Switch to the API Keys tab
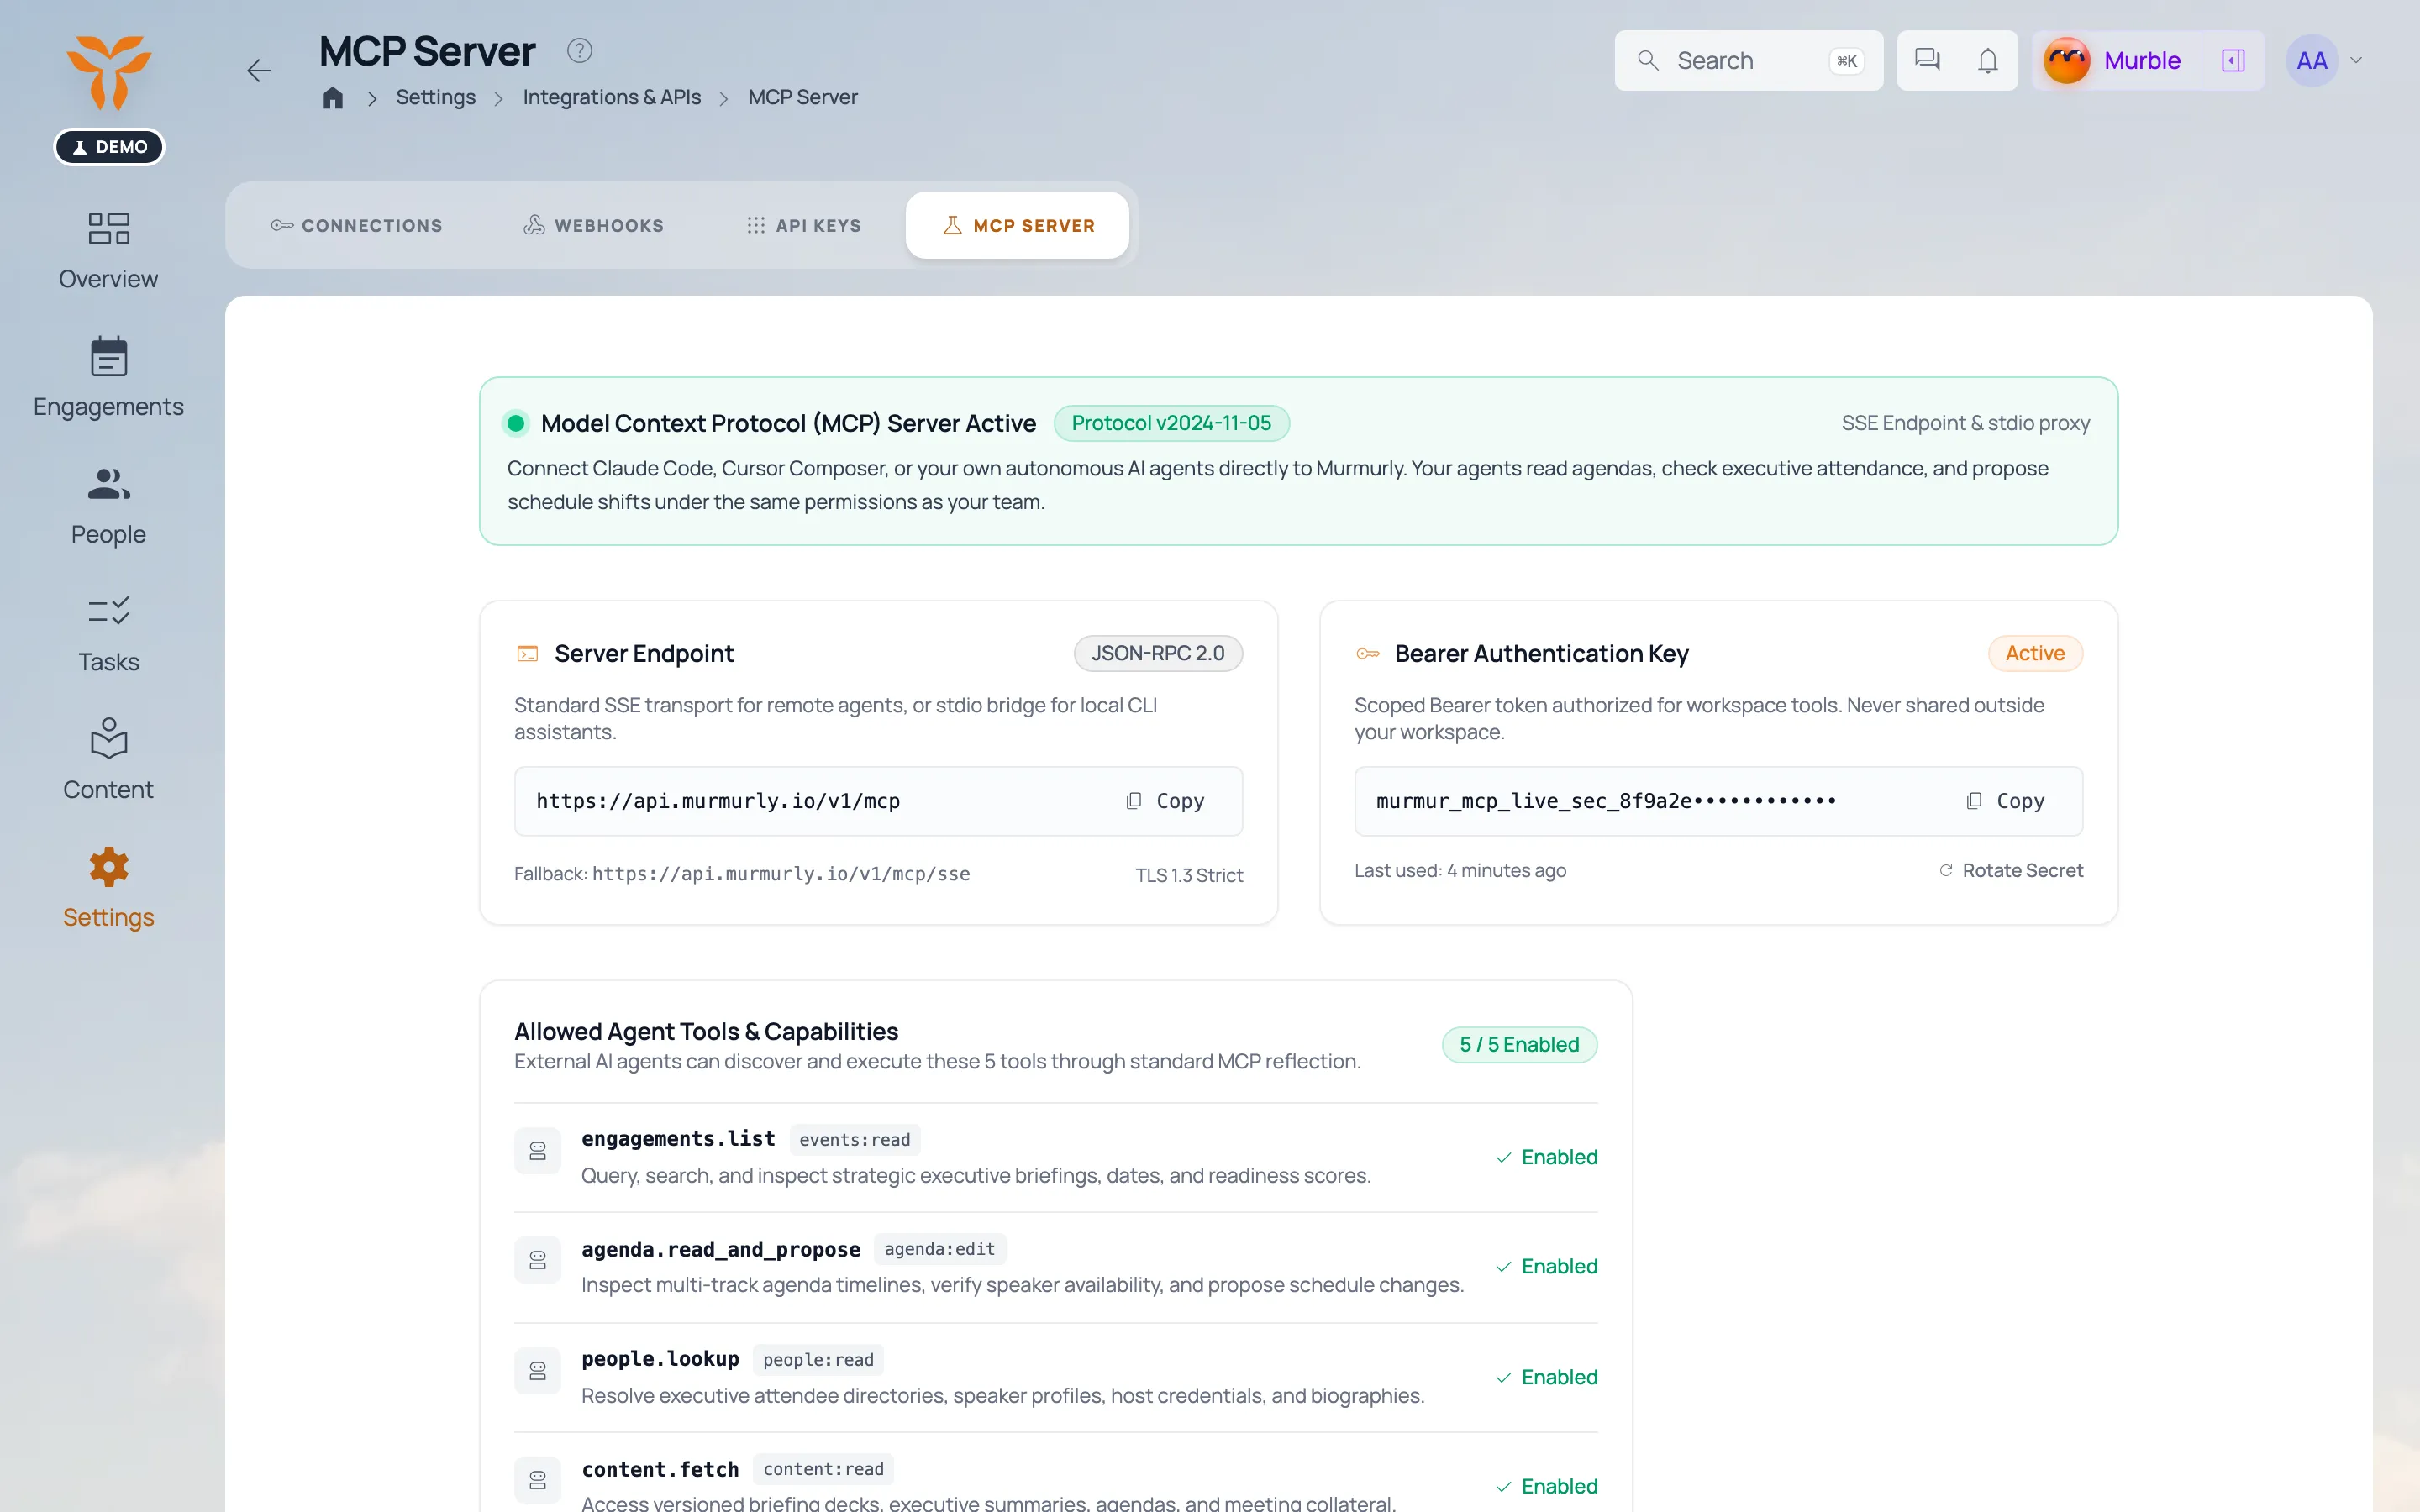The image size is (2420, 1512). click(804, 225)
